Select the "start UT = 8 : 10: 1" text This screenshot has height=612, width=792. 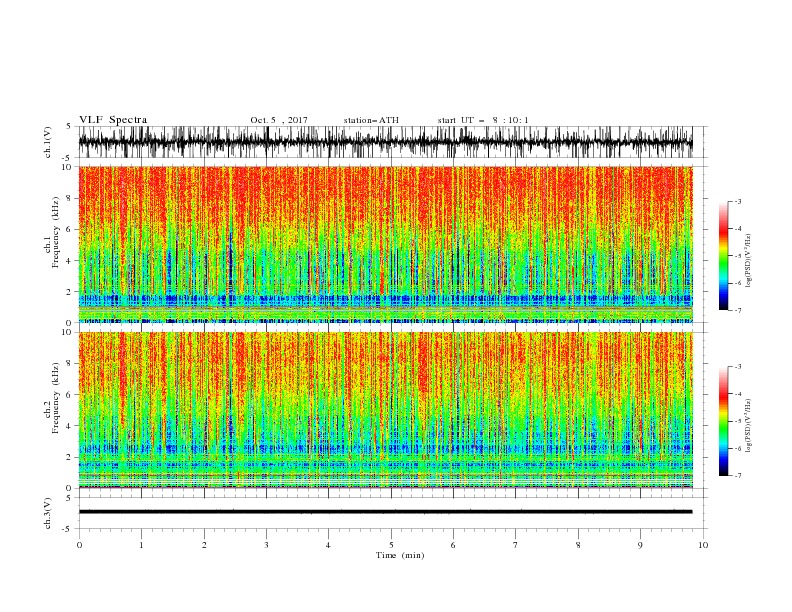pyautogui.click(x=483, y=120)
